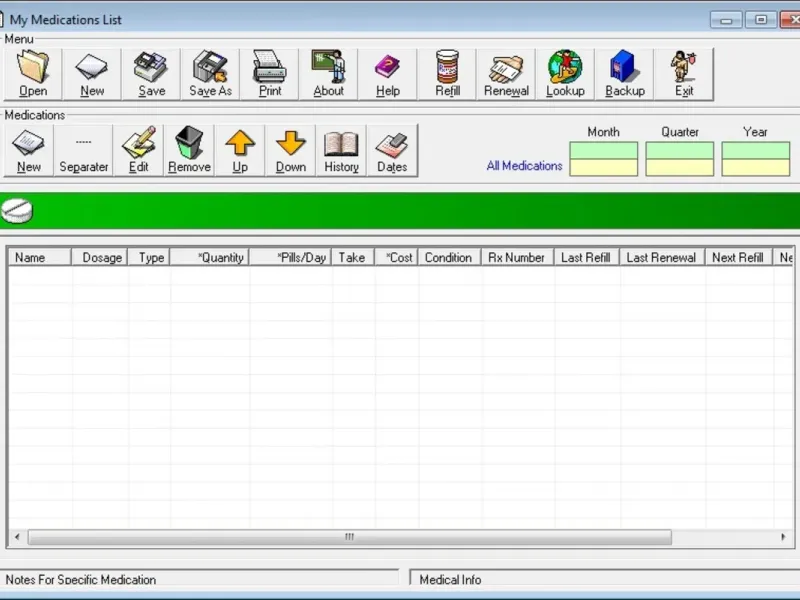Create a new list with Menu New icon

(x=92, y=74)
